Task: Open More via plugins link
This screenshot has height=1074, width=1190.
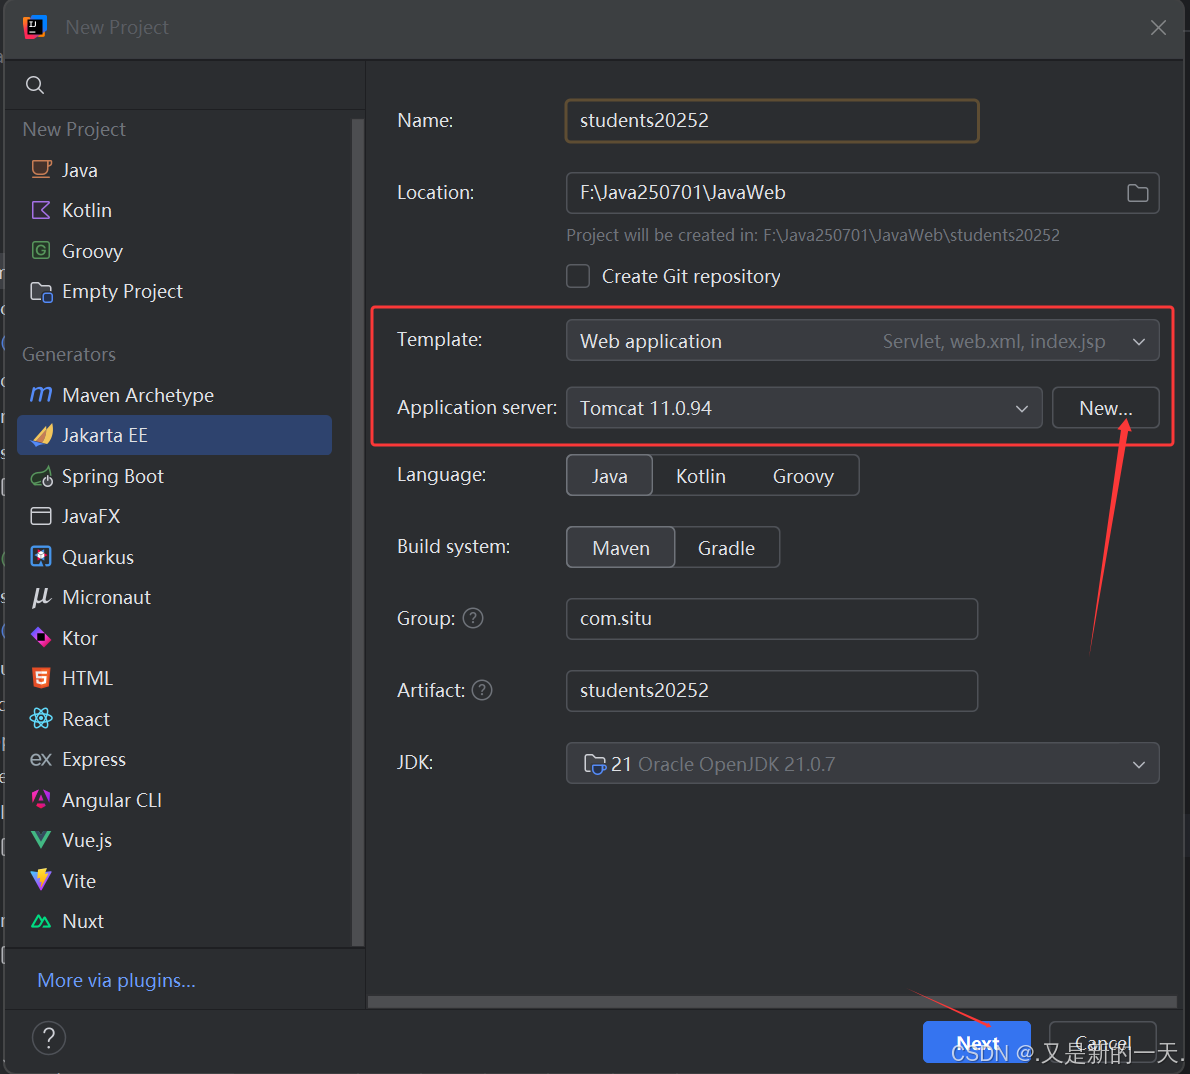Action: (116, 981)
